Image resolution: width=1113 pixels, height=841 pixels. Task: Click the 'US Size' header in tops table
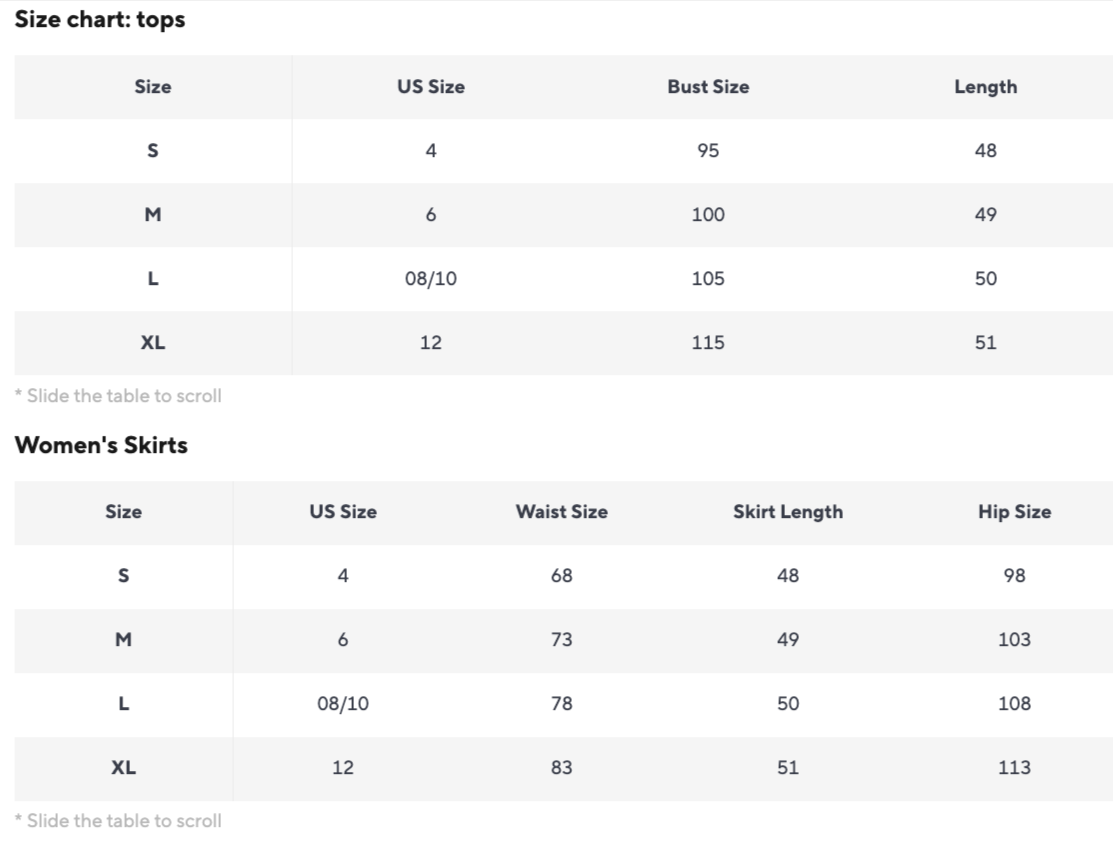tap(430, 87)
